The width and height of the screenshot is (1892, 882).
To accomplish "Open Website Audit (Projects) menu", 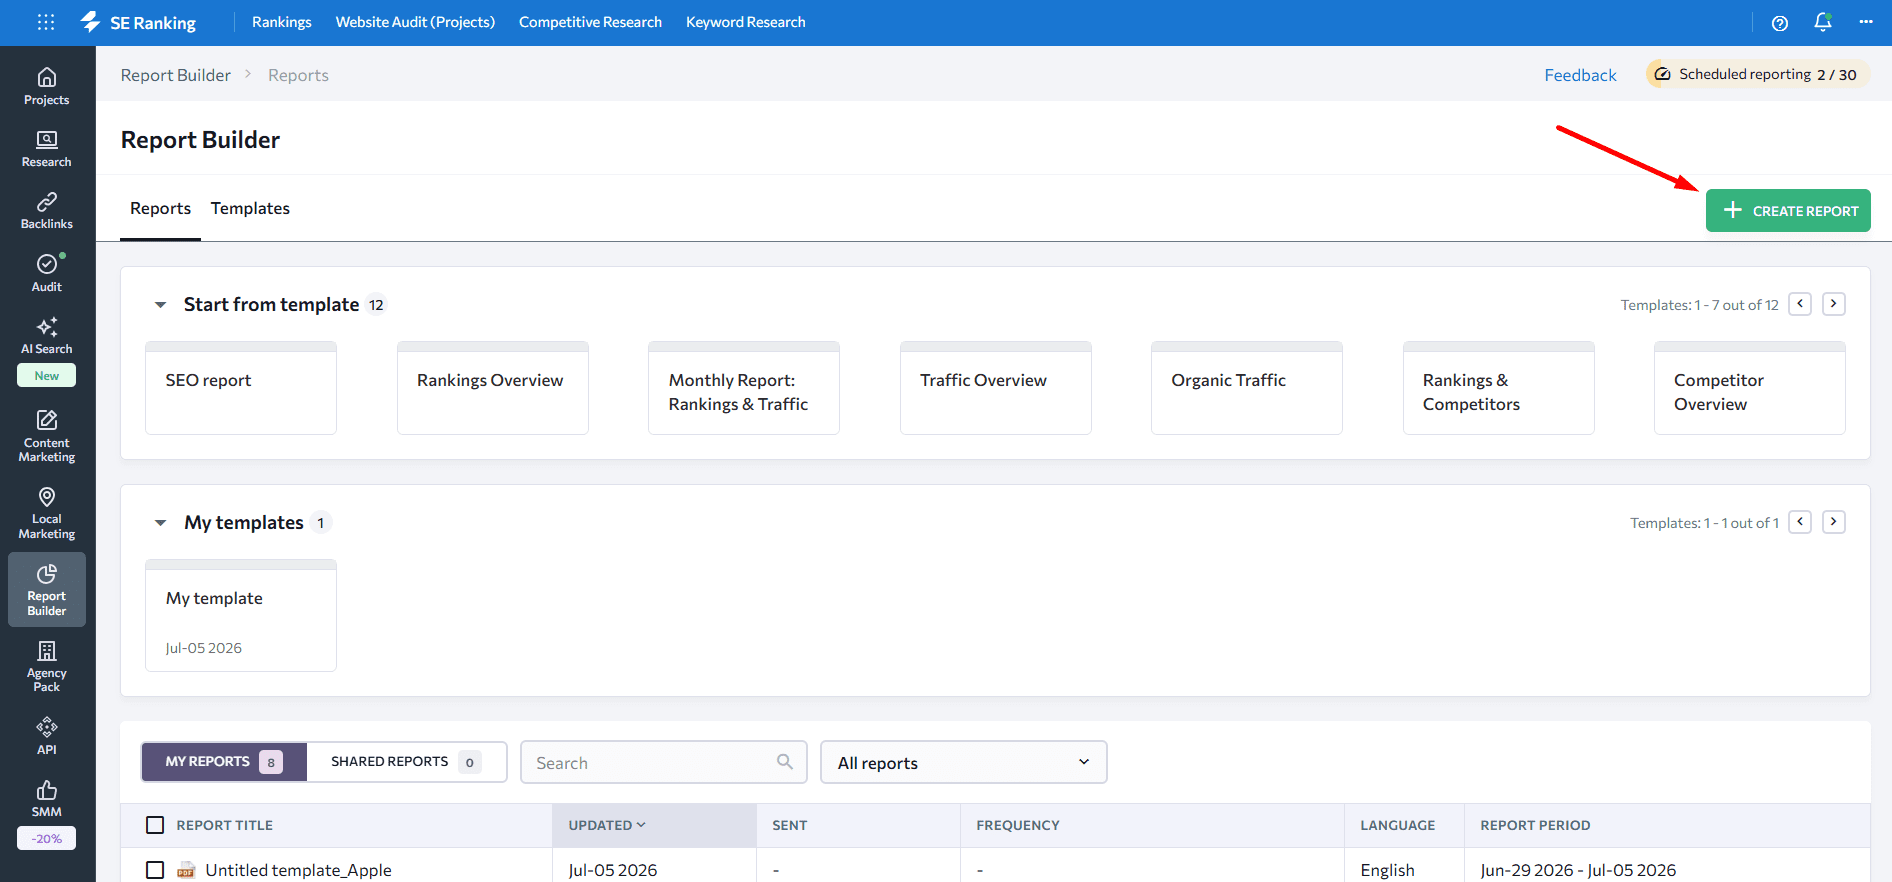I will coord(415,22).
